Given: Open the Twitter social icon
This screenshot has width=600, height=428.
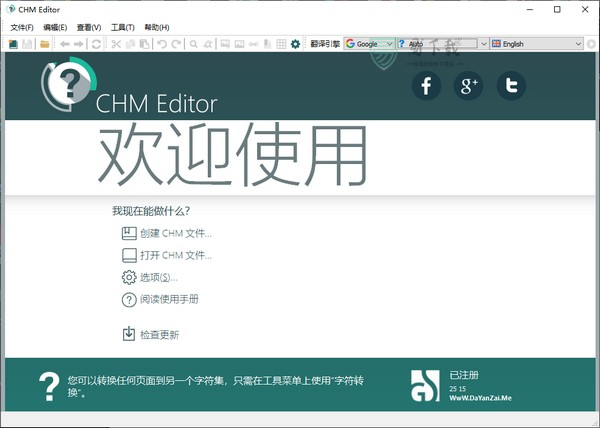Looking at the screenshot, I should pos(511,86).
